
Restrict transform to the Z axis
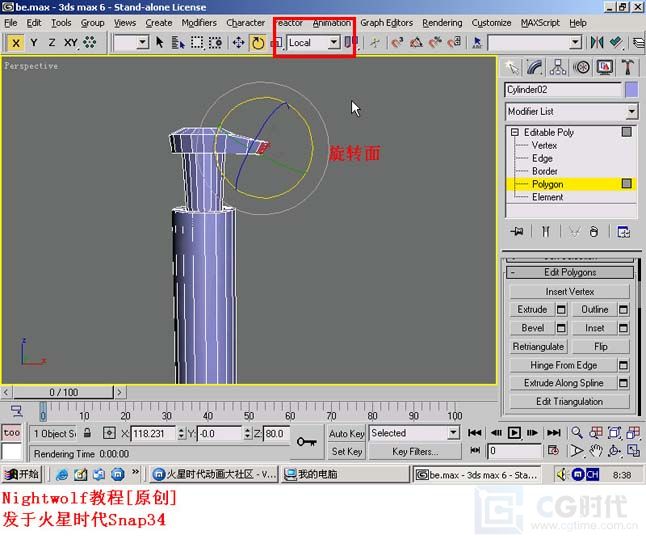click(52, 43)
